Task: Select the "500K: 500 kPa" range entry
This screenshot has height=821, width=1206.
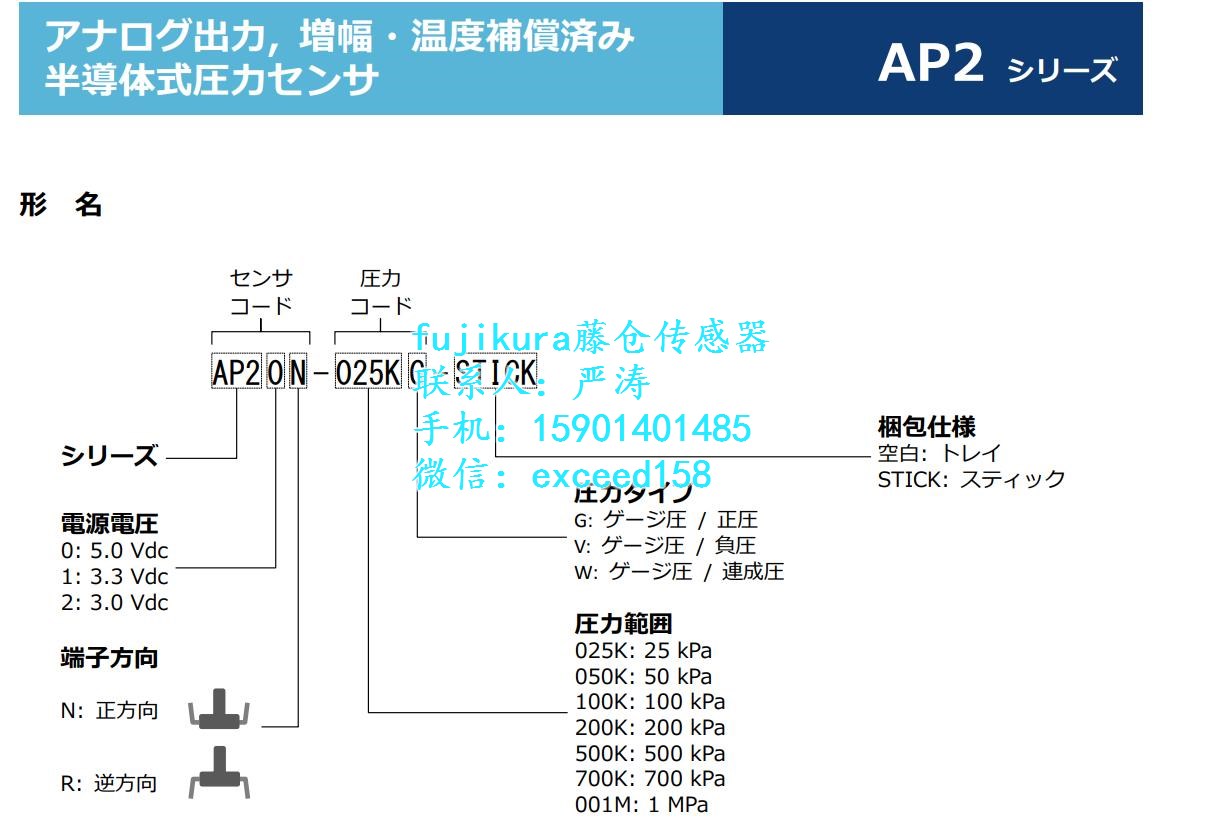Action: [650, 754]
